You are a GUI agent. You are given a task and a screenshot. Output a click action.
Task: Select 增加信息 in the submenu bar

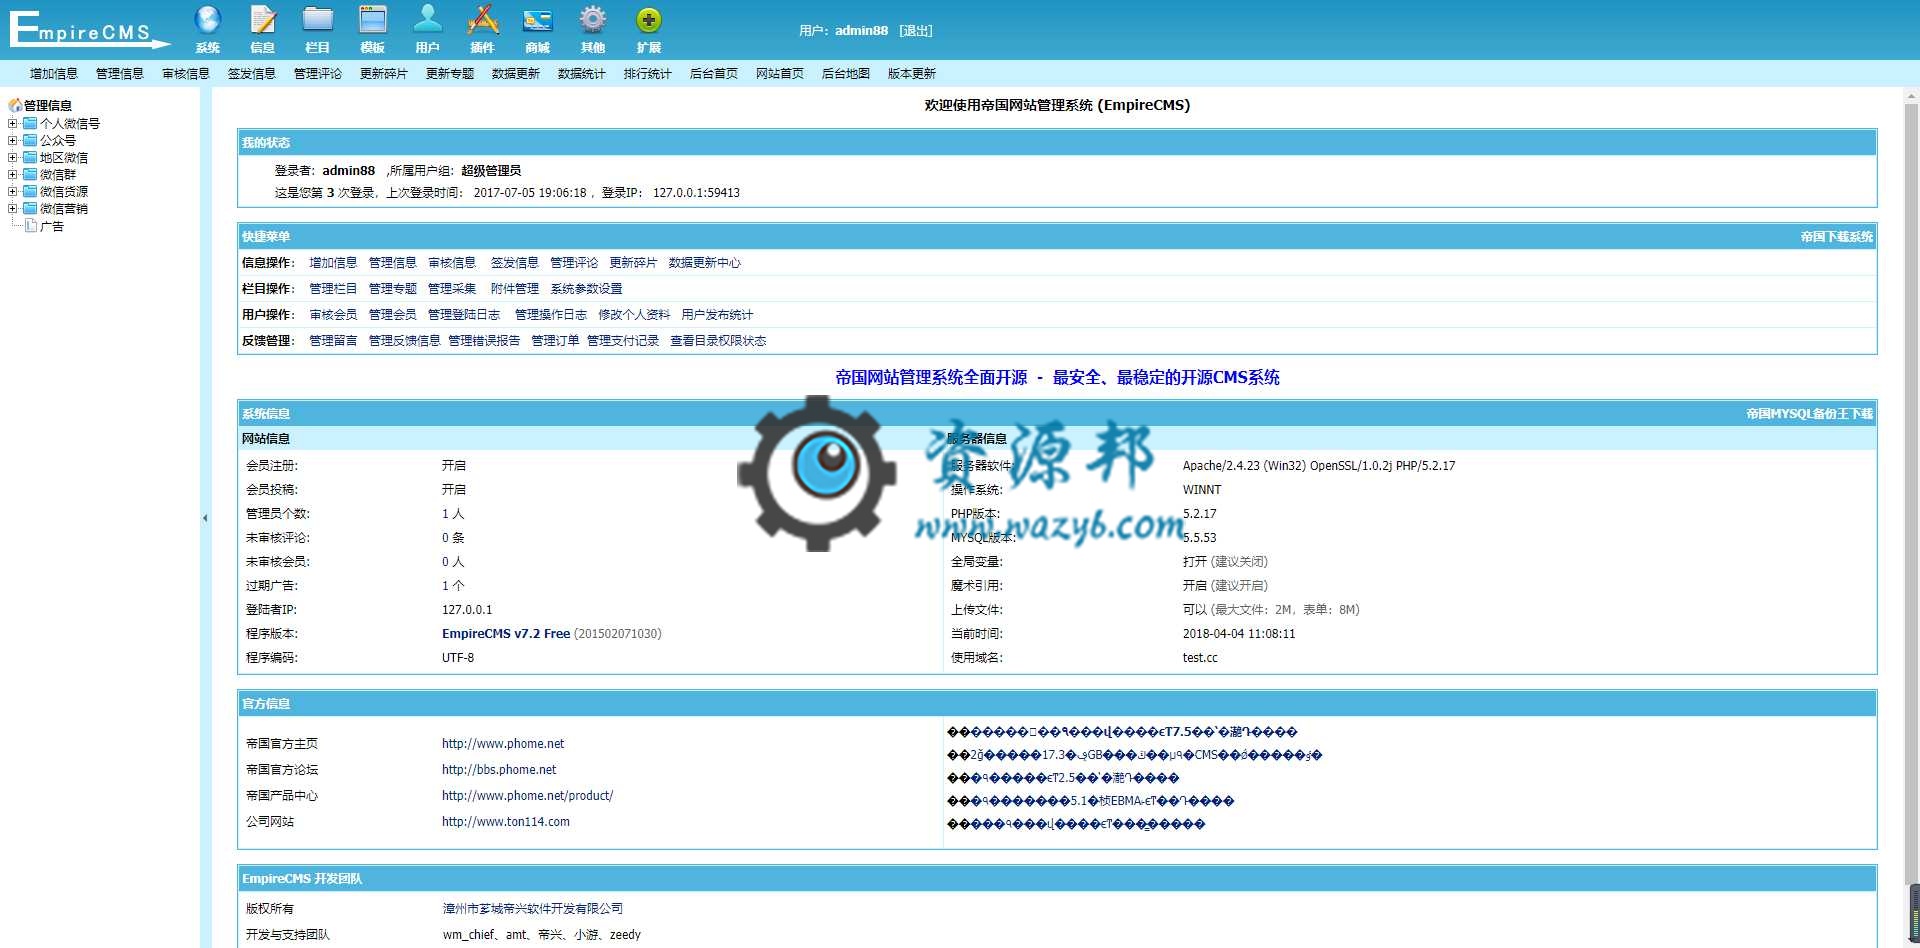click(54, 74)
